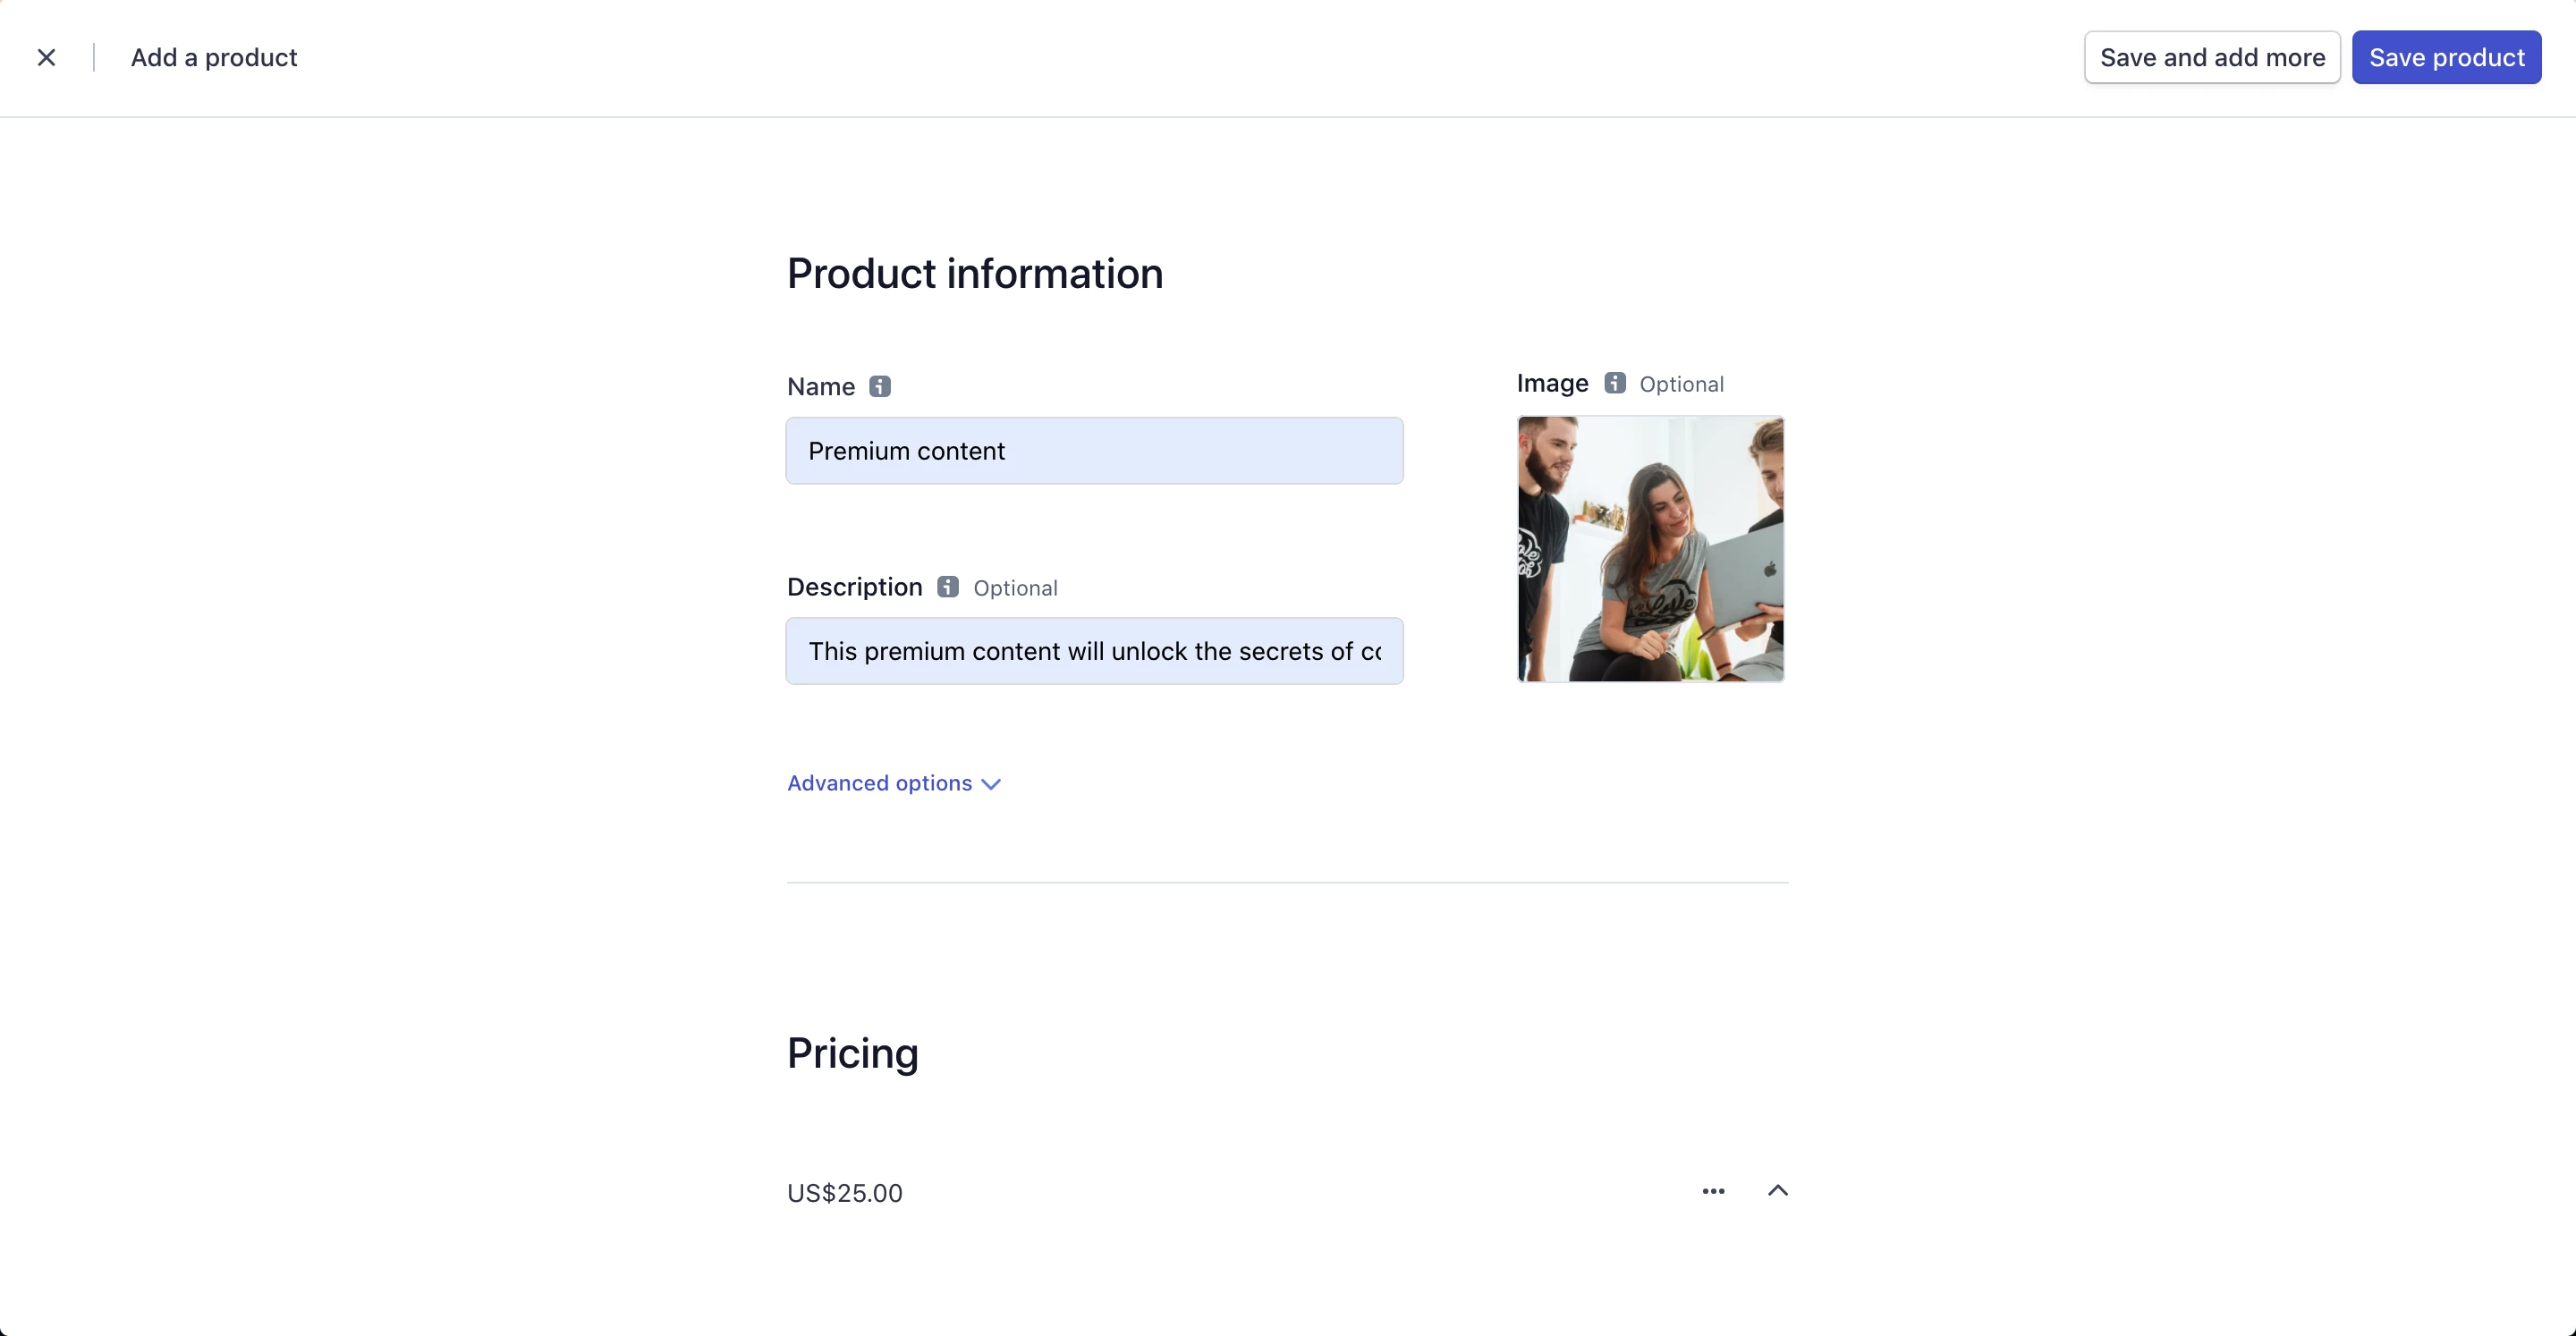Viewport: 2576px width, 1336px height.
Task: Click the Product information heading
Action: pyautogui.click(x=974, y=274)
